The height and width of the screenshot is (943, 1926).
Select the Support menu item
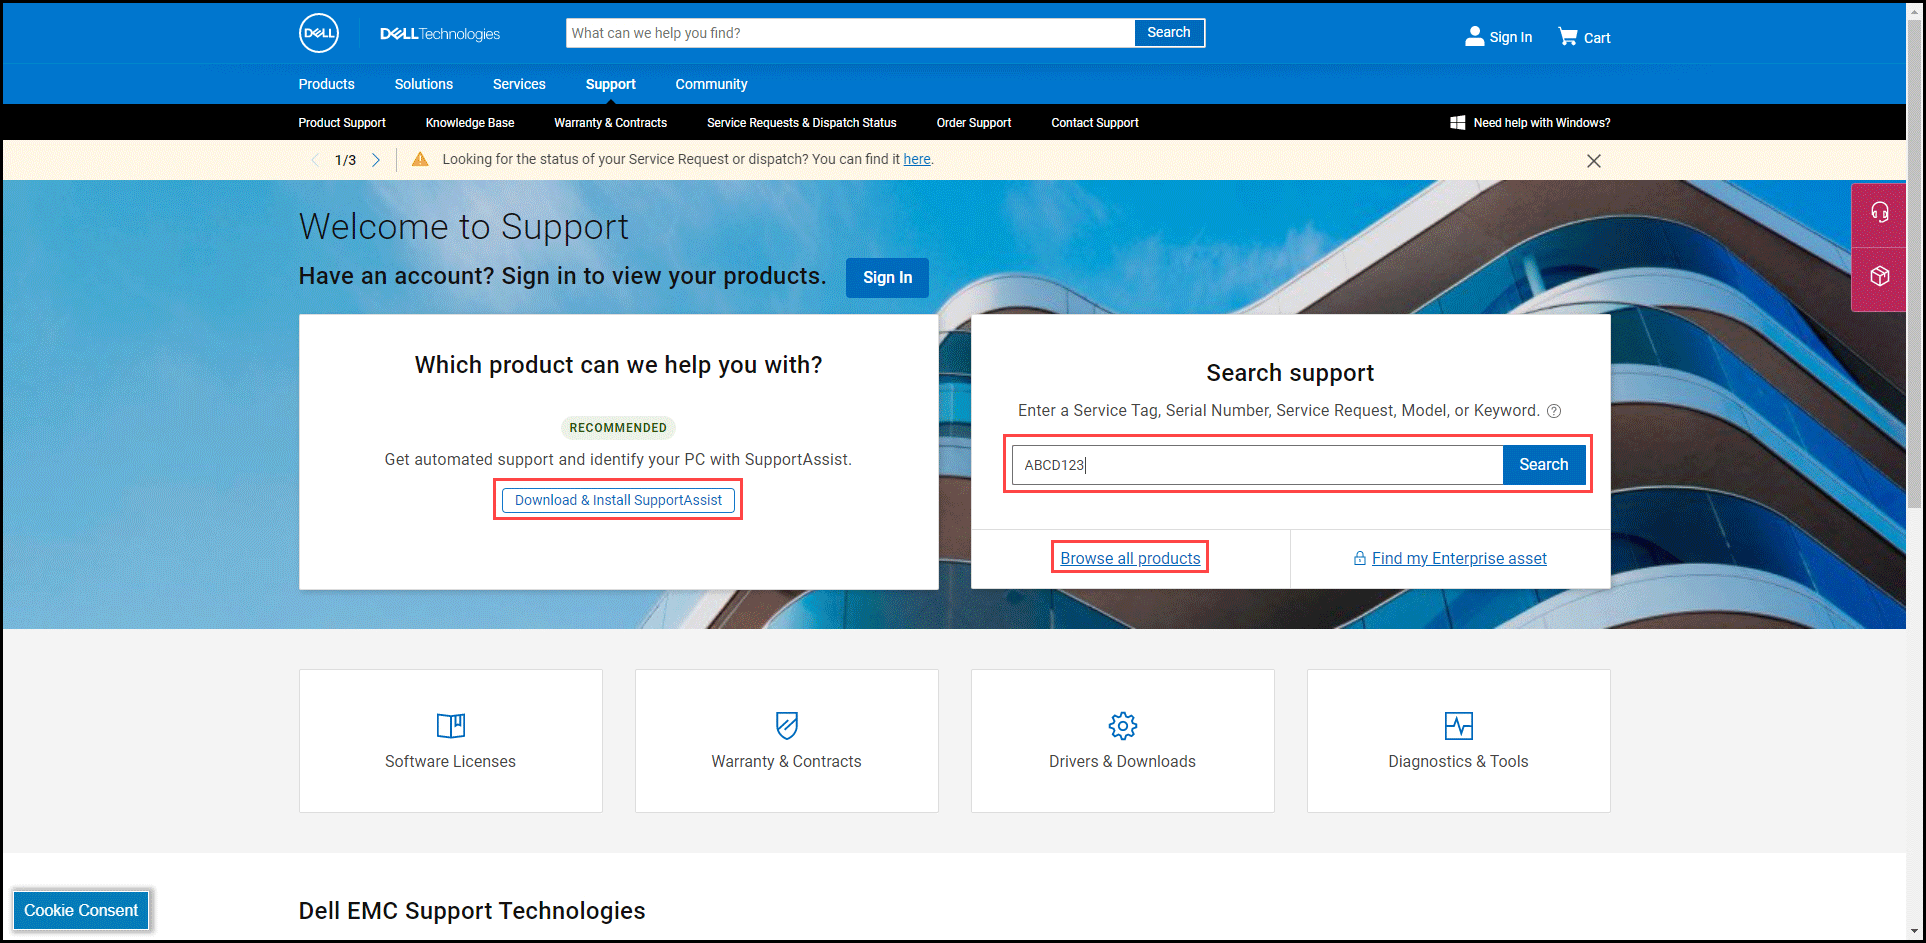611,84
